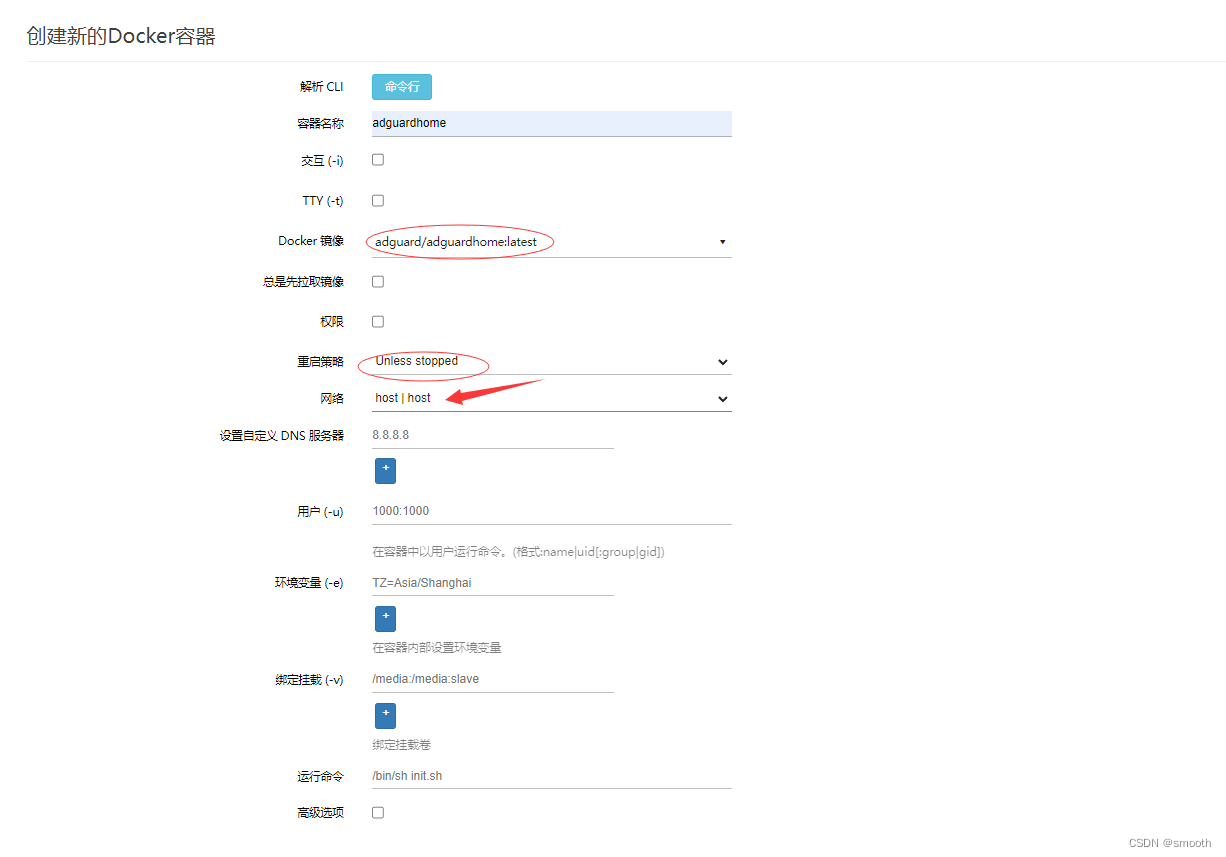Image resolution: width=1226 pixels, height=857 pixels.
Task: Open the Docker 镜像 dropdown
Action: [551, 242]
